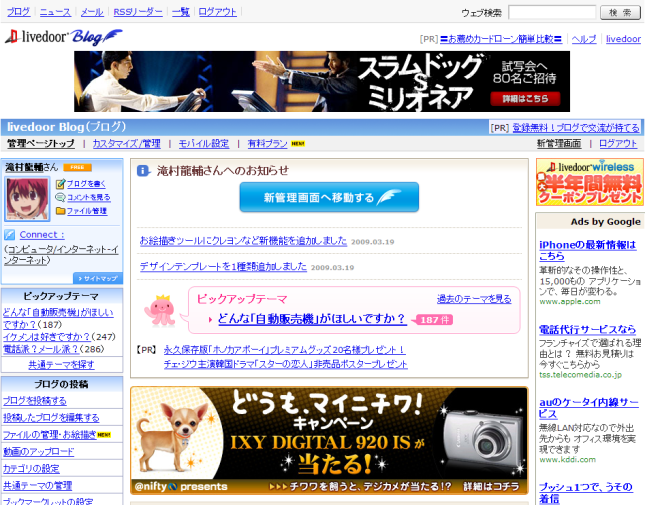Click the 新管理画面へ移動する button
Viewport: 645px width, 505px height.
(329, 197)
